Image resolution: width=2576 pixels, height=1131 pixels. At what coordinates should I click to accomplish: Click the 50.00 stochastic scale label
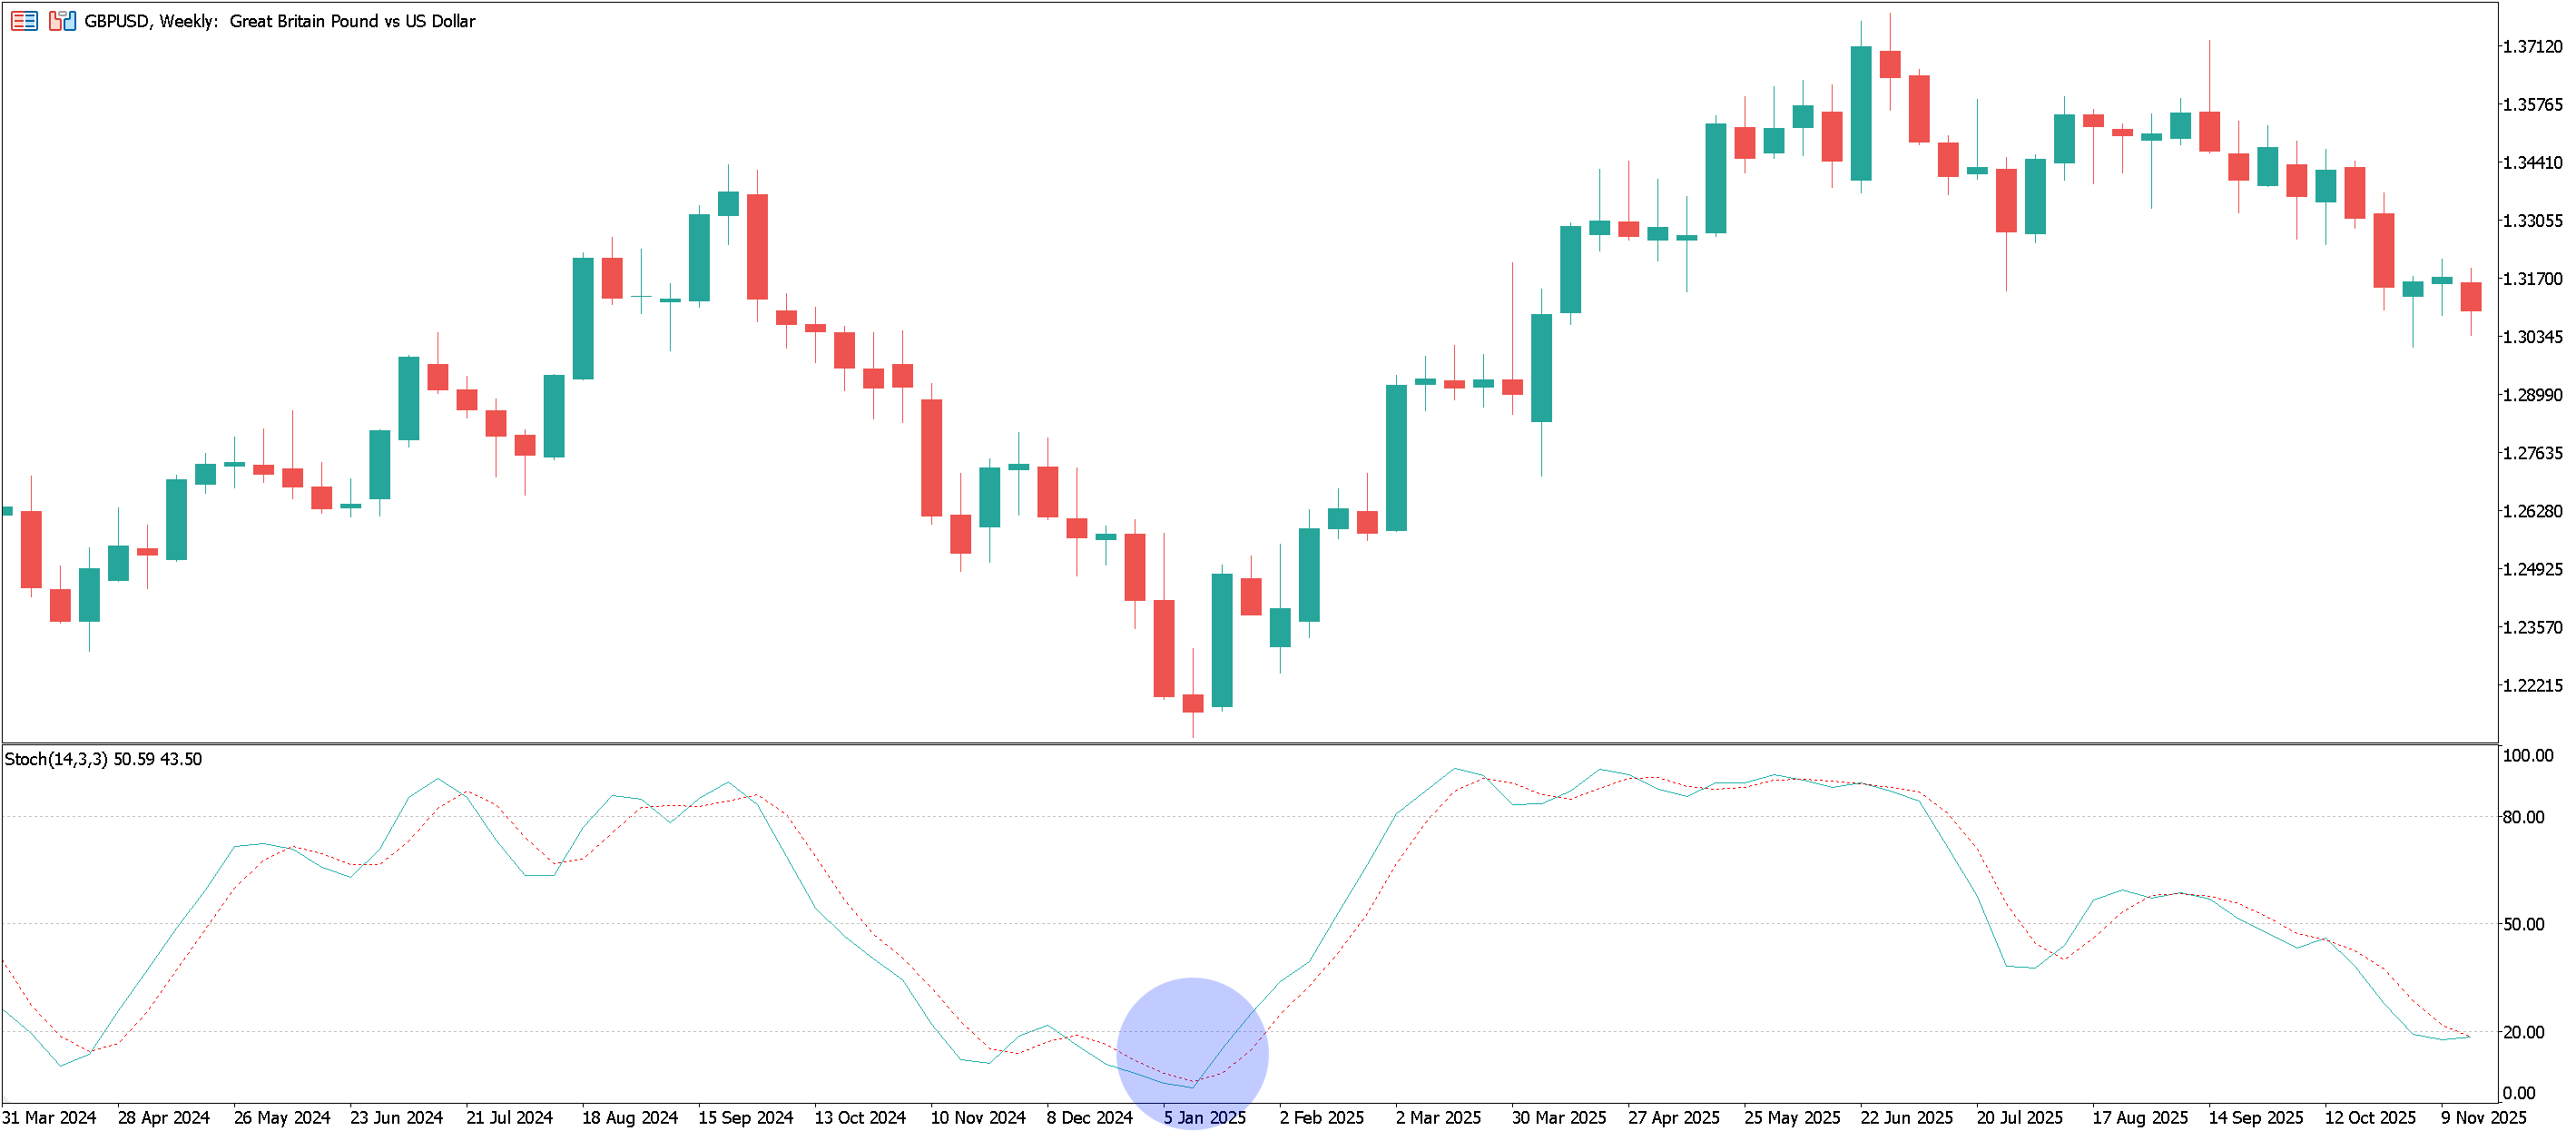2523,924
